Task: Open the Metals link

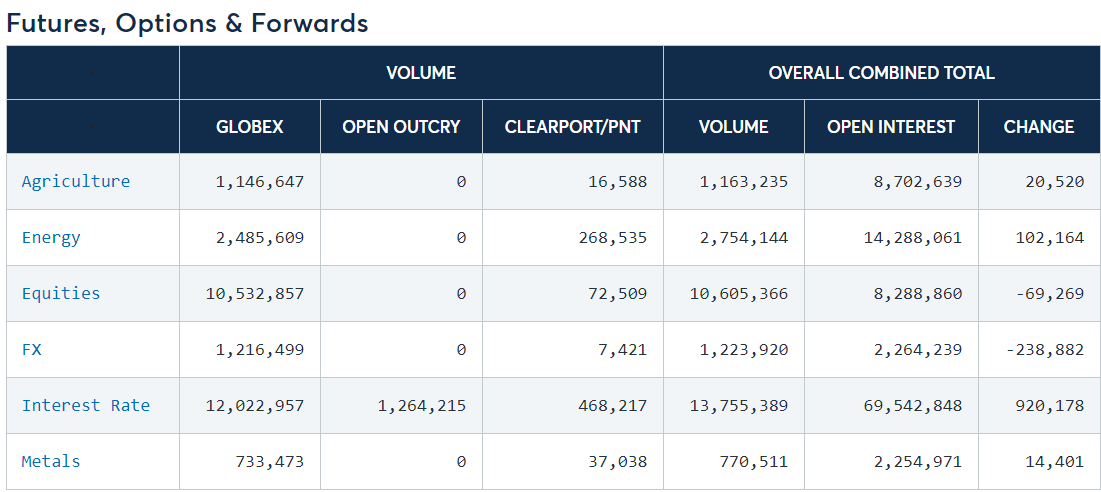Action: [x=51, y=462]
